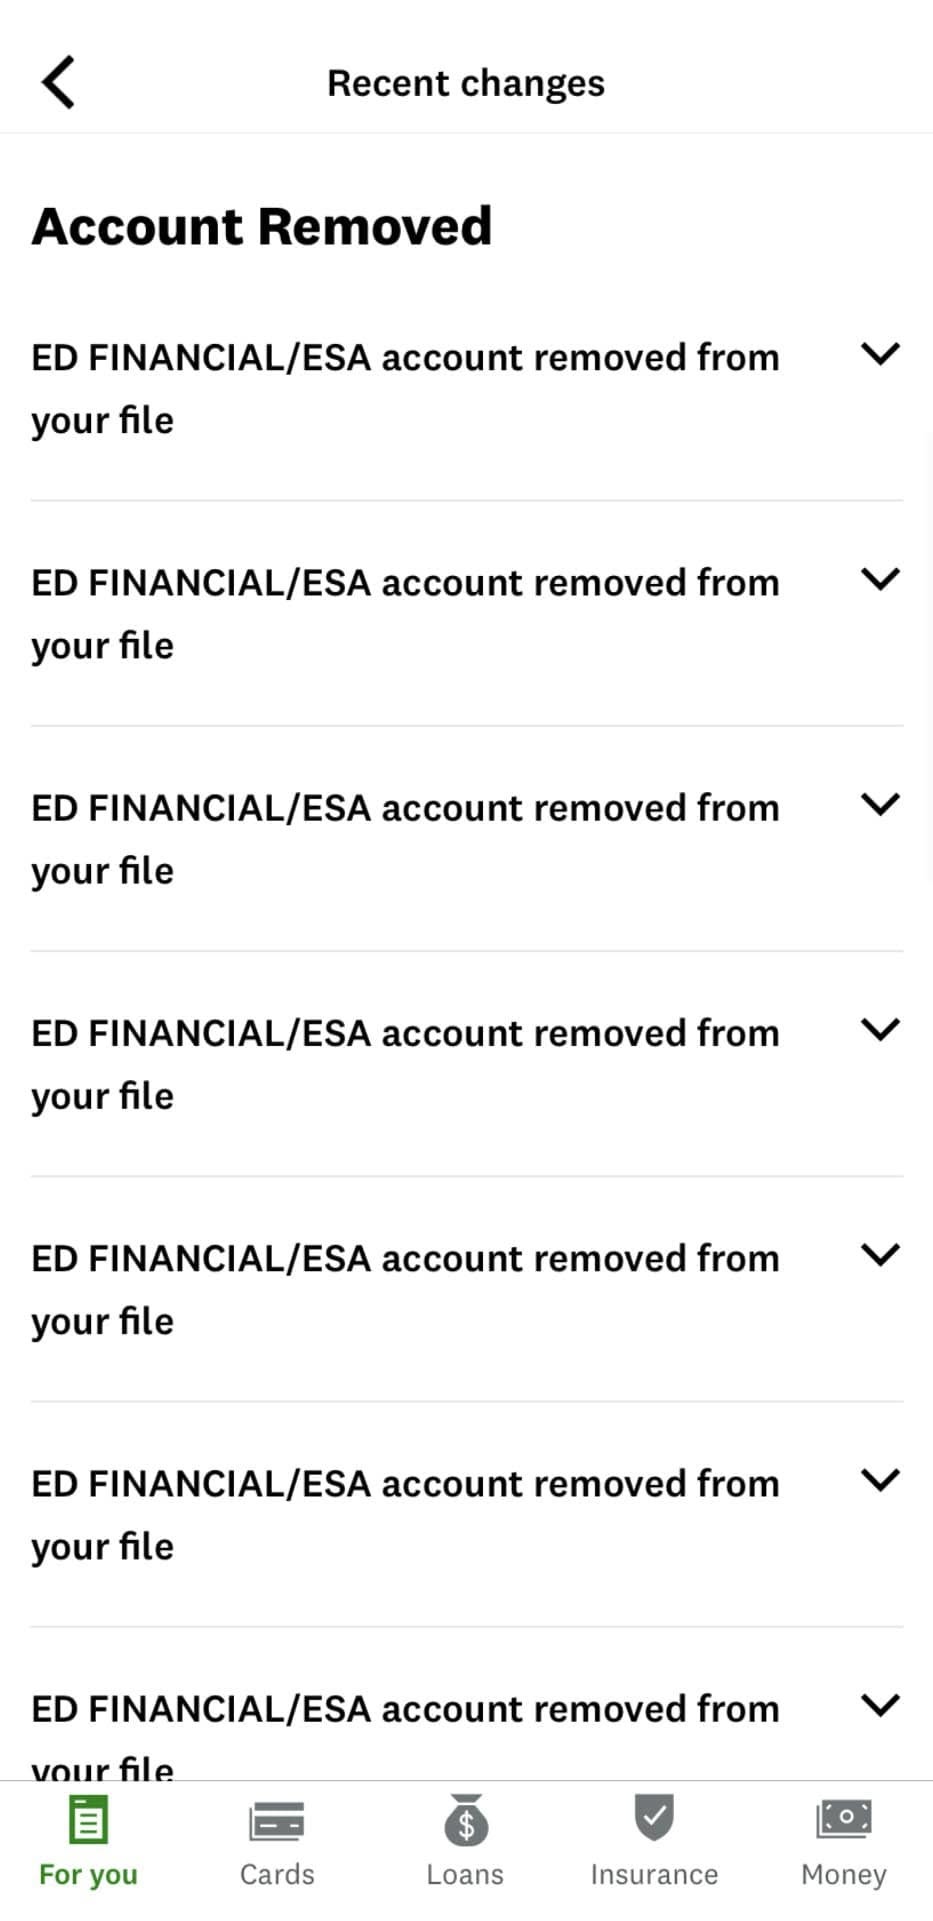Expand the fourth ED FINANCIAL/ESA chevron
This screenshot has height=1921, width=933.
tap(880, 1029)
